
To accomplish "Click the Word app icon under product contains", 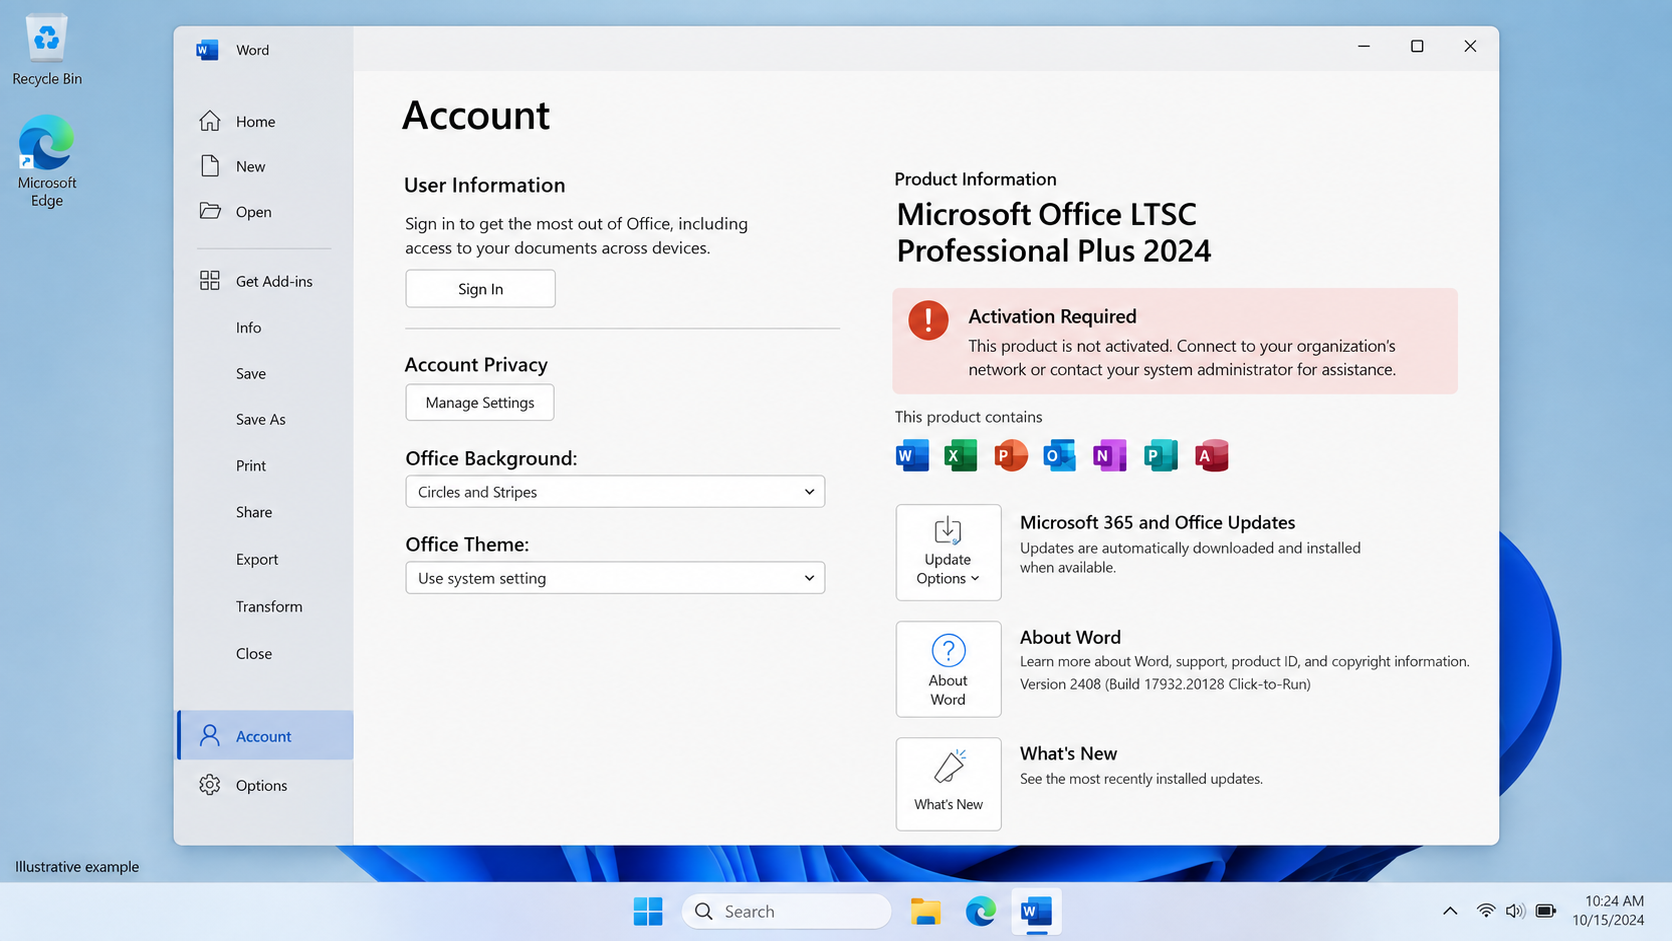I will [912, 456].
